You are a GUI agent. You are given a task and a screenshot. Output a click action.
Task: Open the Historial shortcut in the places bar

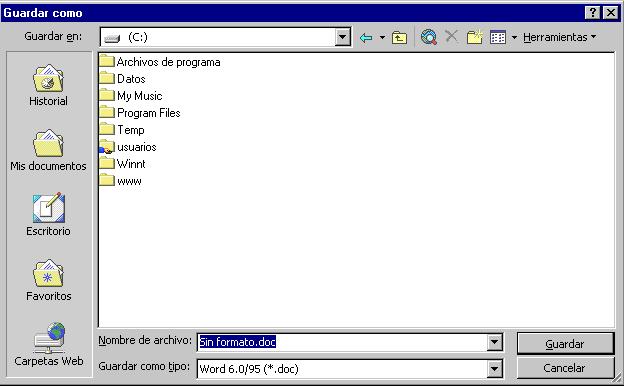point(48,86)
